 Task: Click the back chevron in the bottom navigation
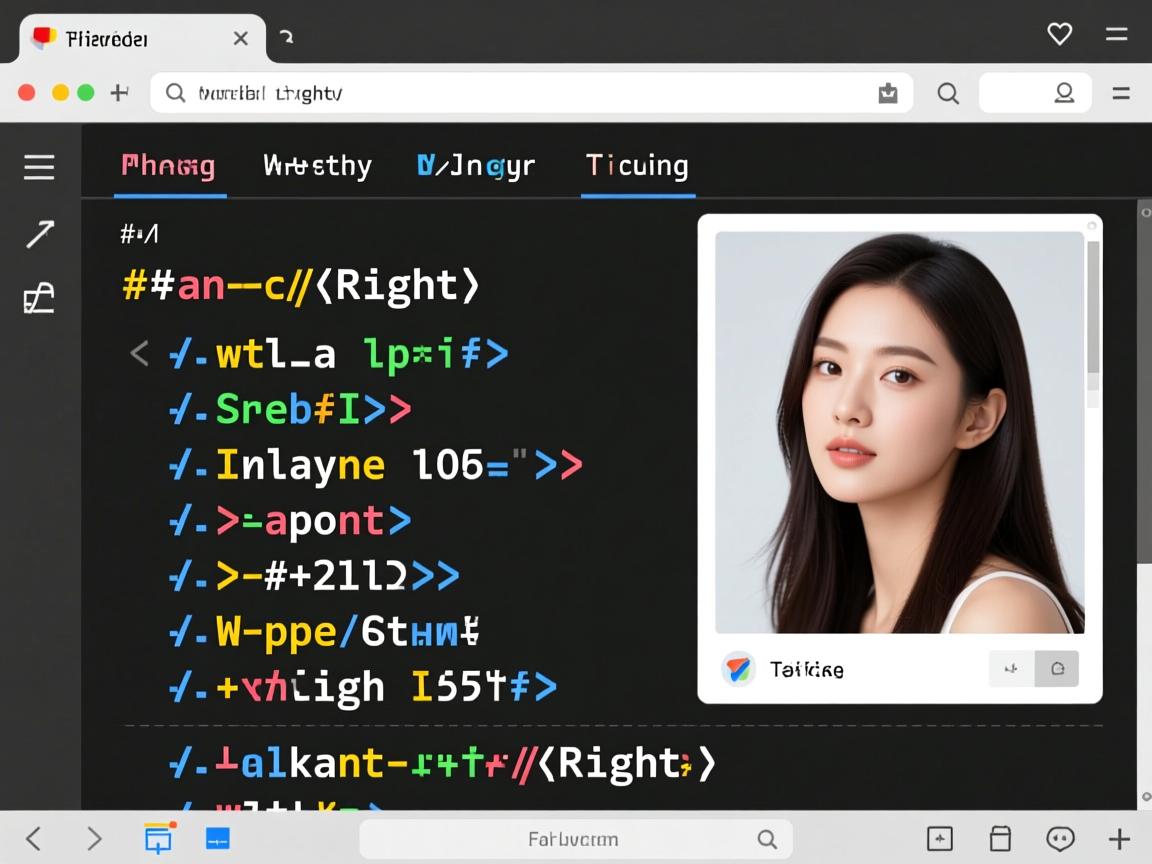coord(33,839)
